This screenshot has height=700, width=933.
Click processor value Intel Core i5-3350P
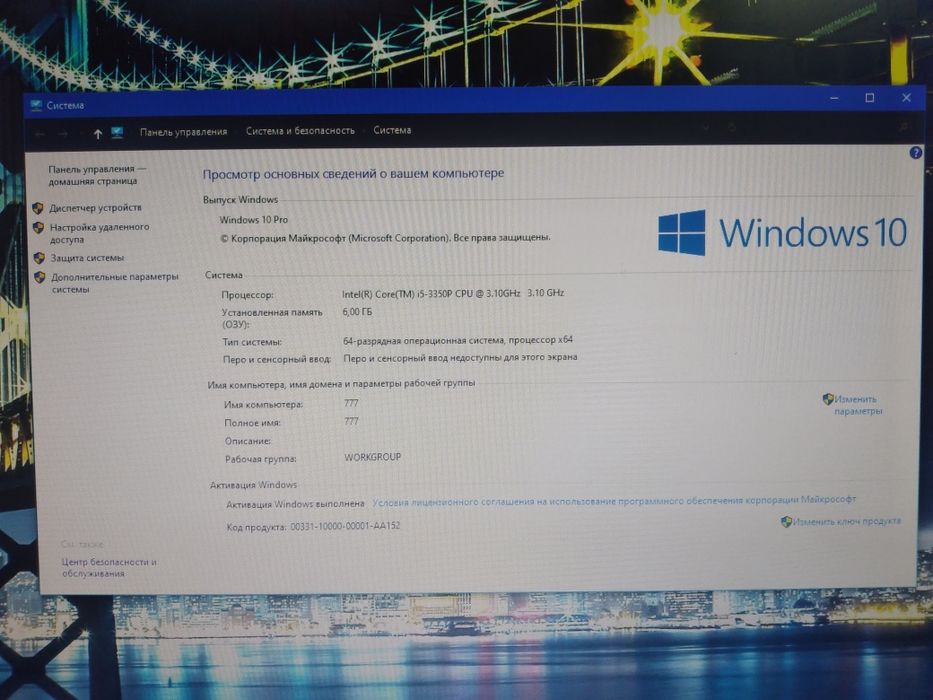[453, 293]
